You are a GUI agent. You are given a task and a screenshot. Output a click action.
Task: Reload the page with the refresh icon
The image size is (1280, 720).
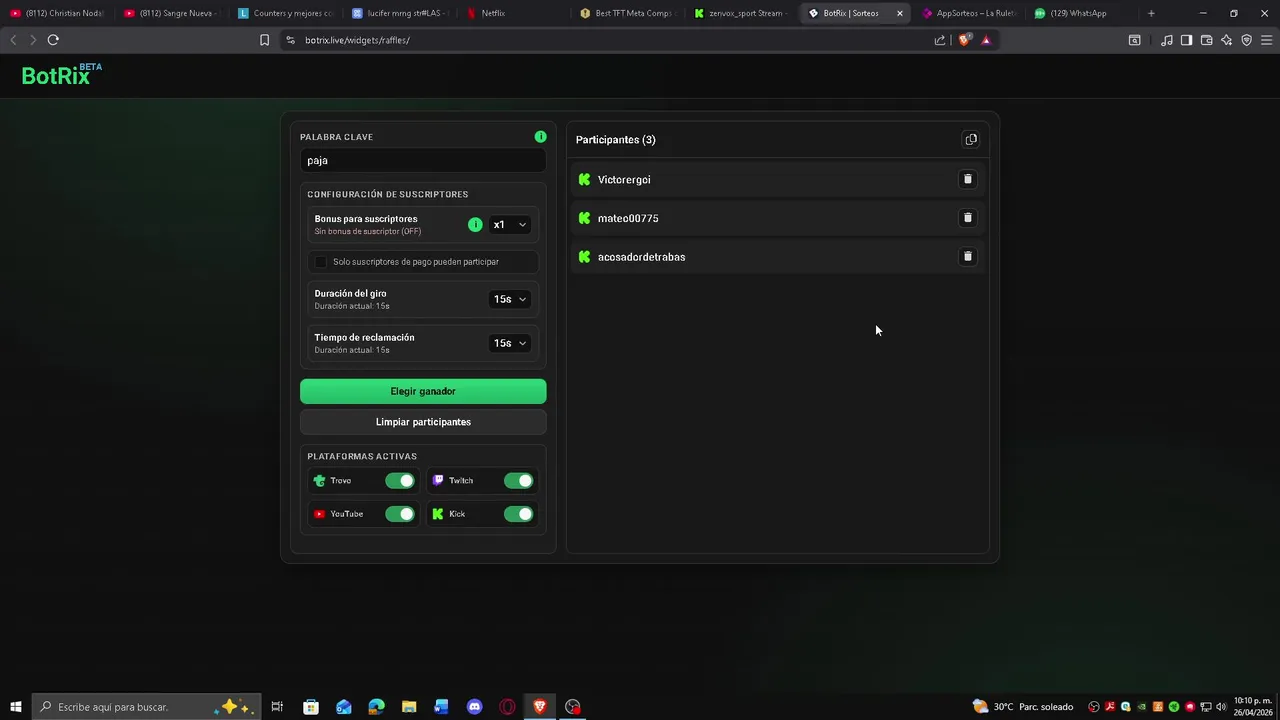pyautogui.click(x=53, y=40)
